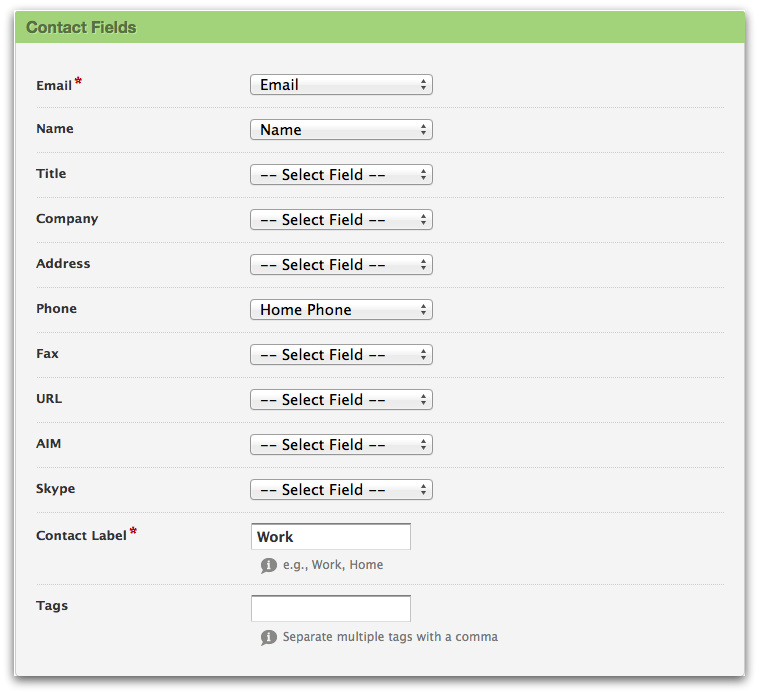The height and width of the screenshot is (694, 759).
Task: Open the Address select field dropdown
Action: [341, 265]
